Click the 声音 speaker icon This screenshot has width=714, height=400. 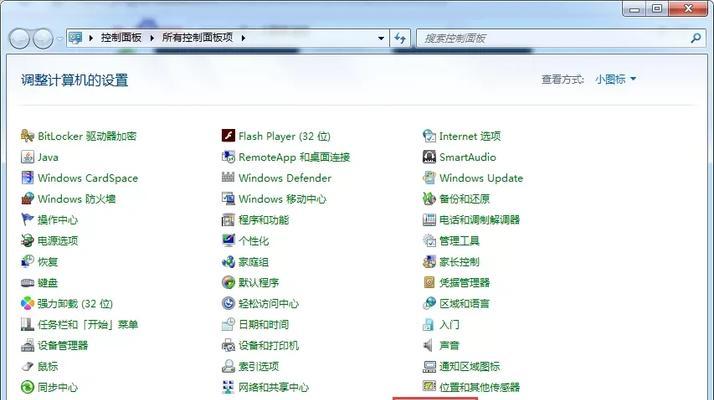click(429, 345)
